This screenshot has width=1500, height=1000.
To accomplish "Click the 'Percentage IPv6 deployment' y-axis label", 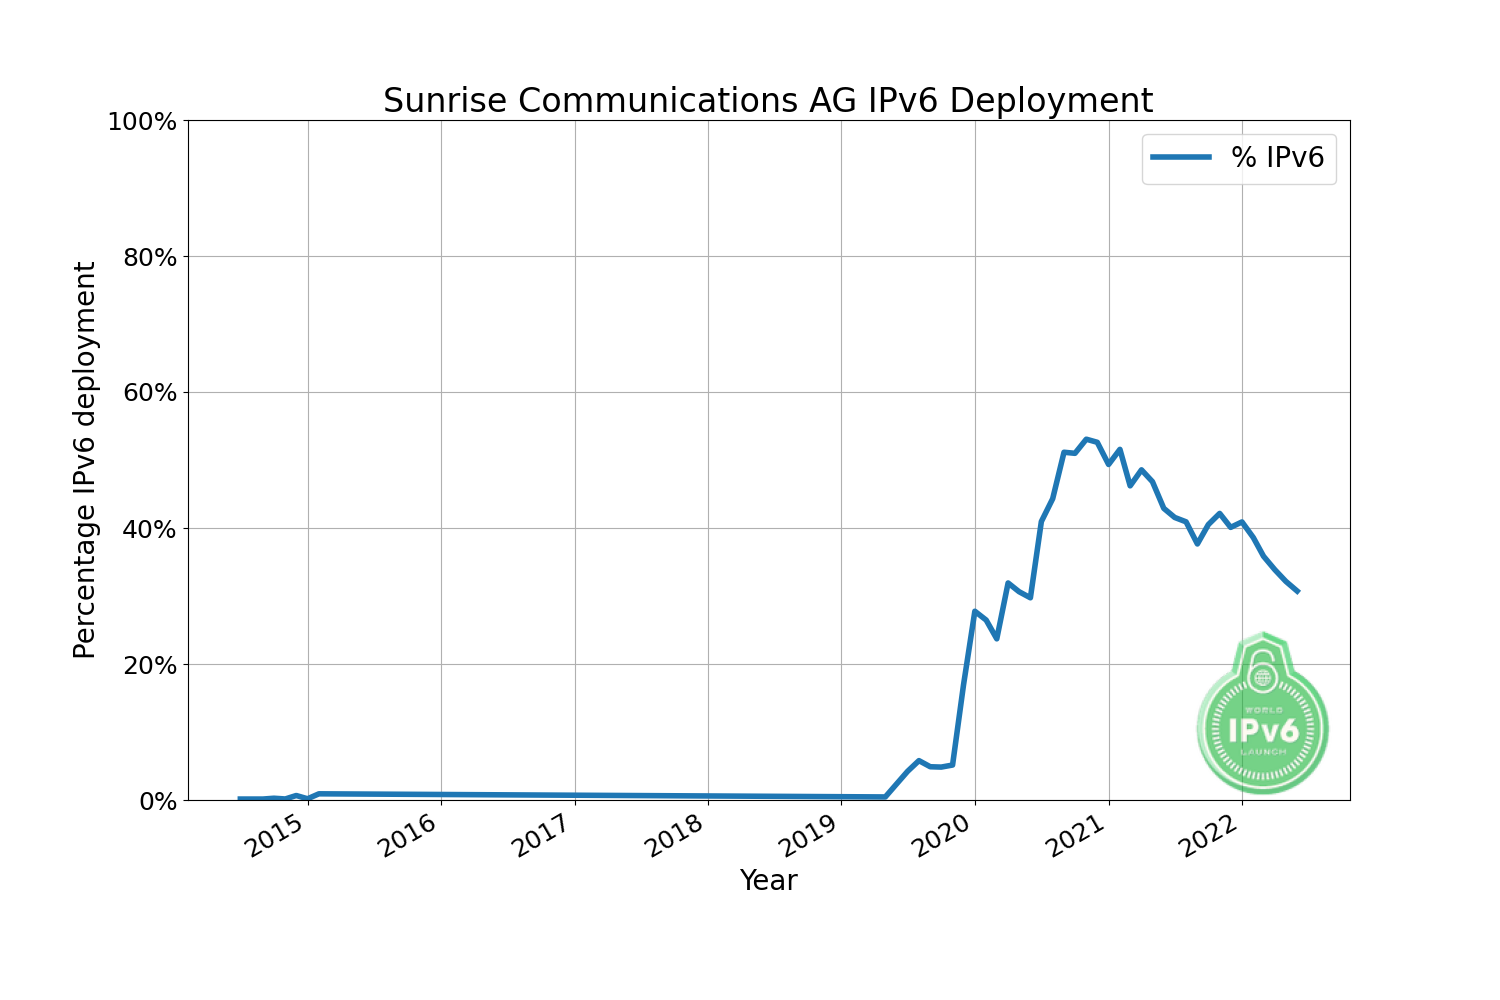I will pos(85,460).
